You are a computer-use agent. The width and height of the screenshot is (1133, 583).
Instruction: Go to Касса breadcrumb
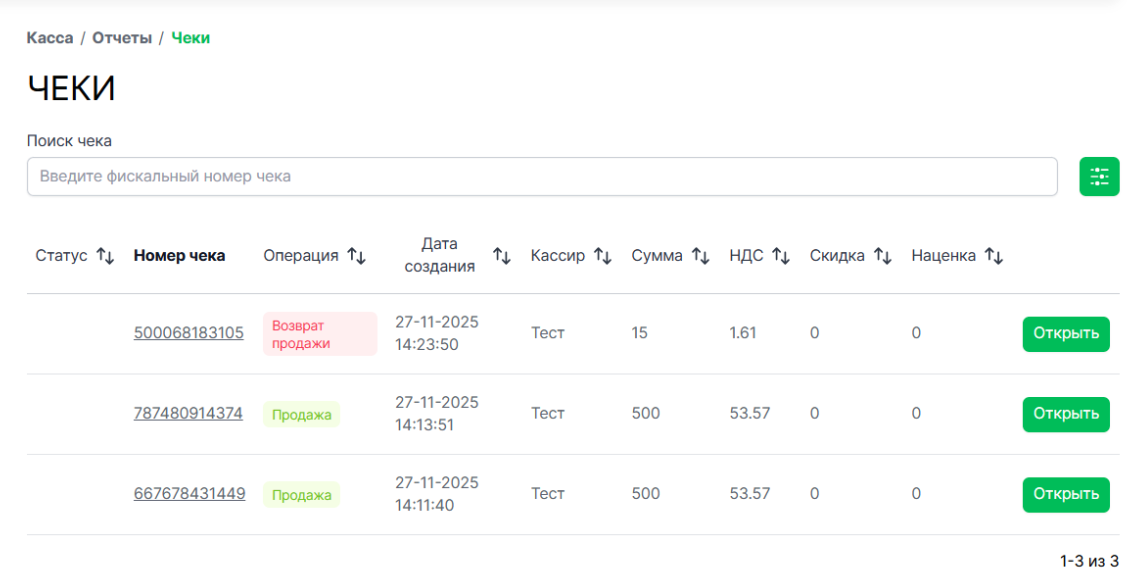[49, 38]
